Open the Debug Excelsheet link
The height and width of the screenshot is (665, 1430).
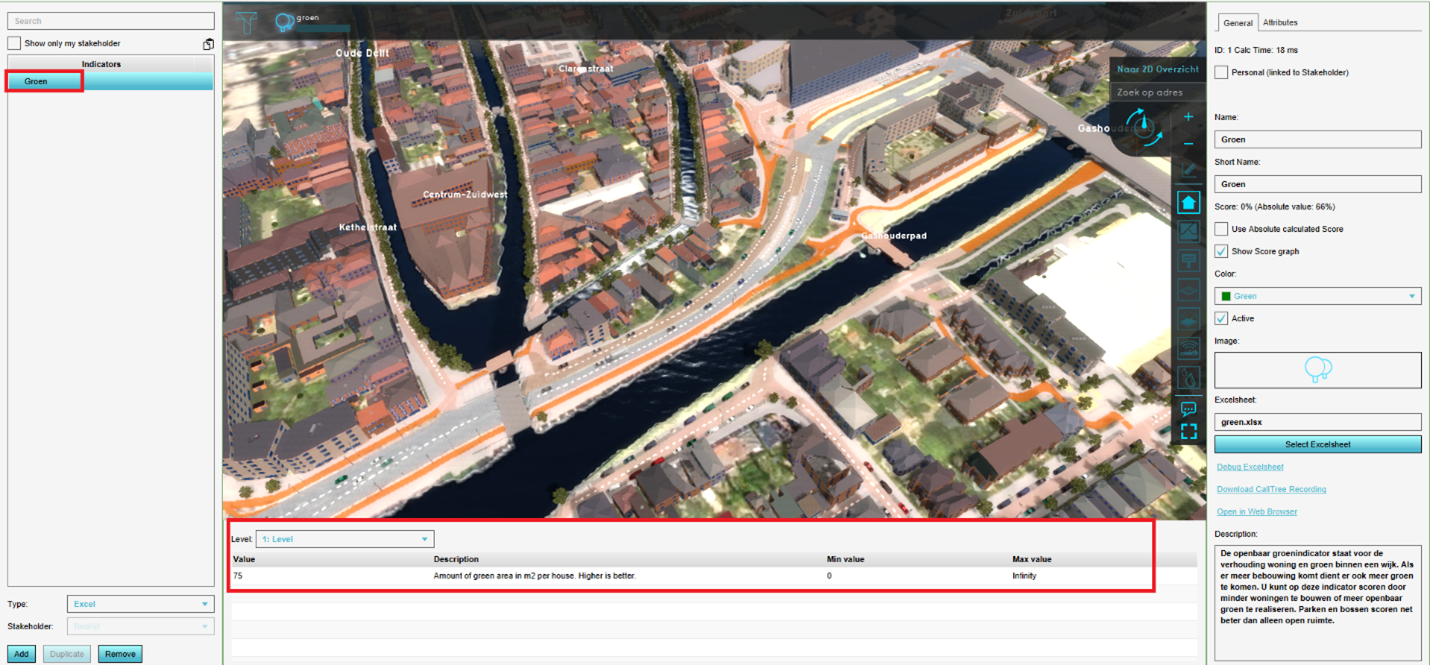point(1249,467)
